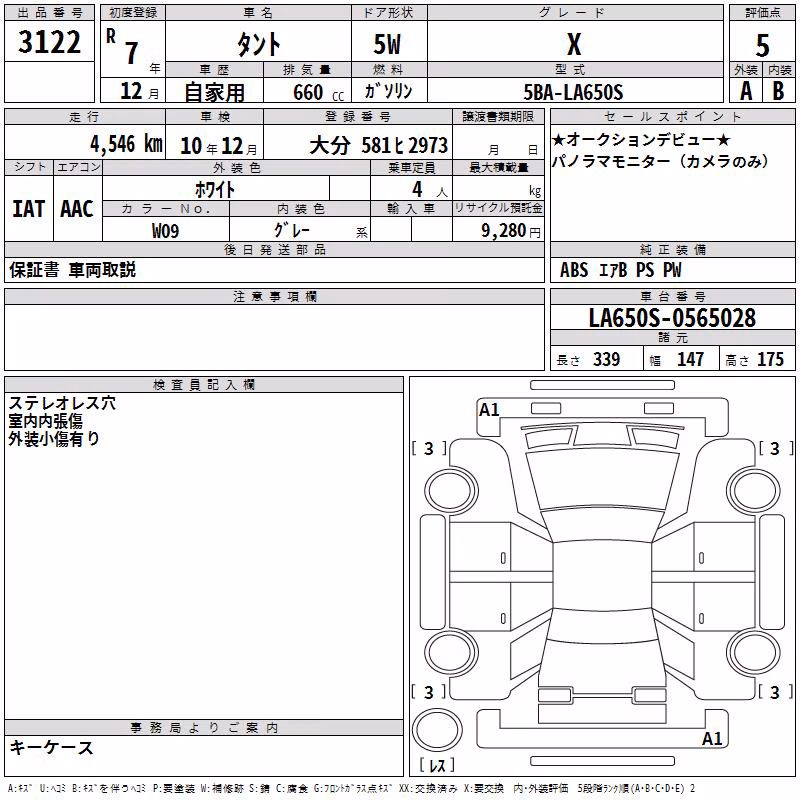This screenshot has width=800, height=800.
Task: Select interior color グレー
Action: pyautogui.click(x=292, y=230)
